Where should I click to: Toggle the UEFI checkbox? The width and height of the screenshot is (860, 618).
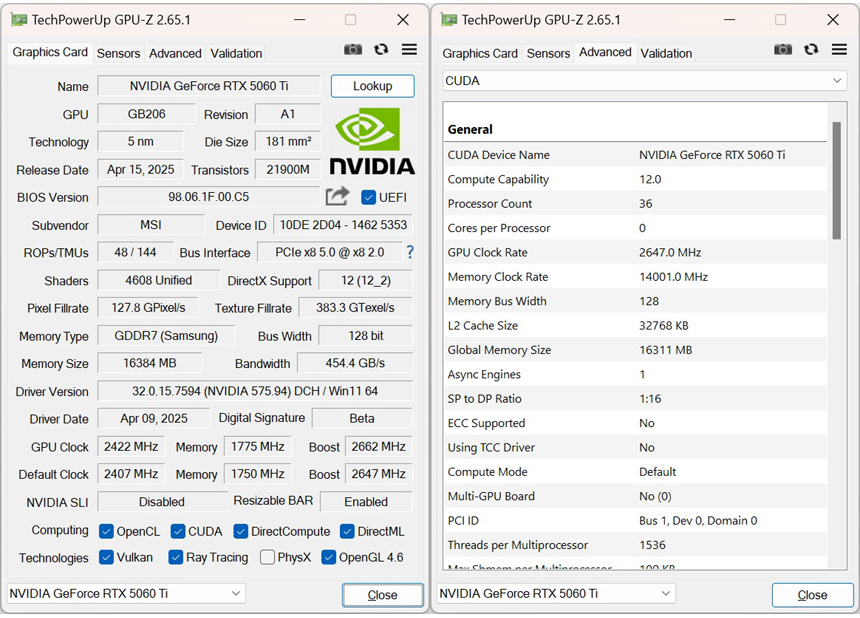(x=368, y=197)
